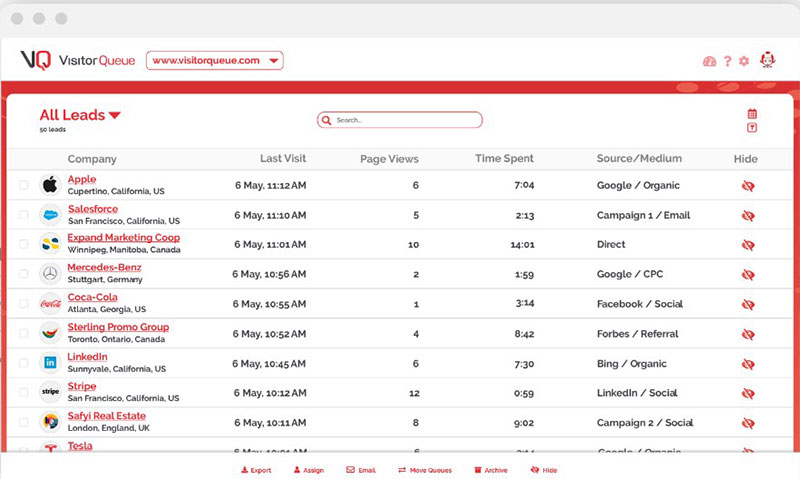
Task: Sort by Company column header
Action: [x=92, y=159]
